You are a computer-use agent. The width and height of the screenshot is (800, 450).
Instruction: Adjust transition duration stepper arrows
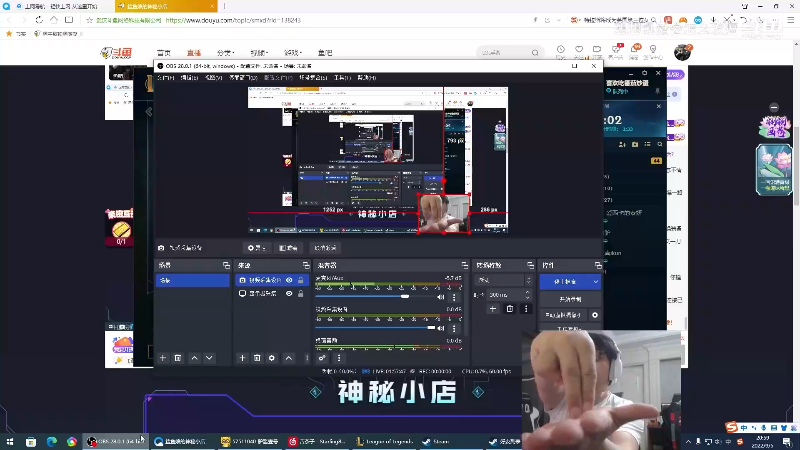point(528,295)
